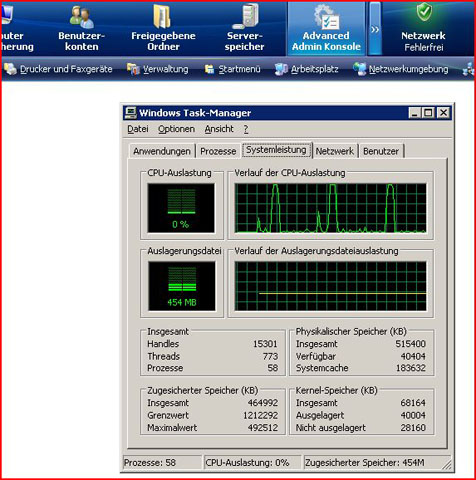This screenshot has width=476, height=480.
Task: Open Verwaltung shortcut
Action: pyautogui.click(x=158, y=69)
